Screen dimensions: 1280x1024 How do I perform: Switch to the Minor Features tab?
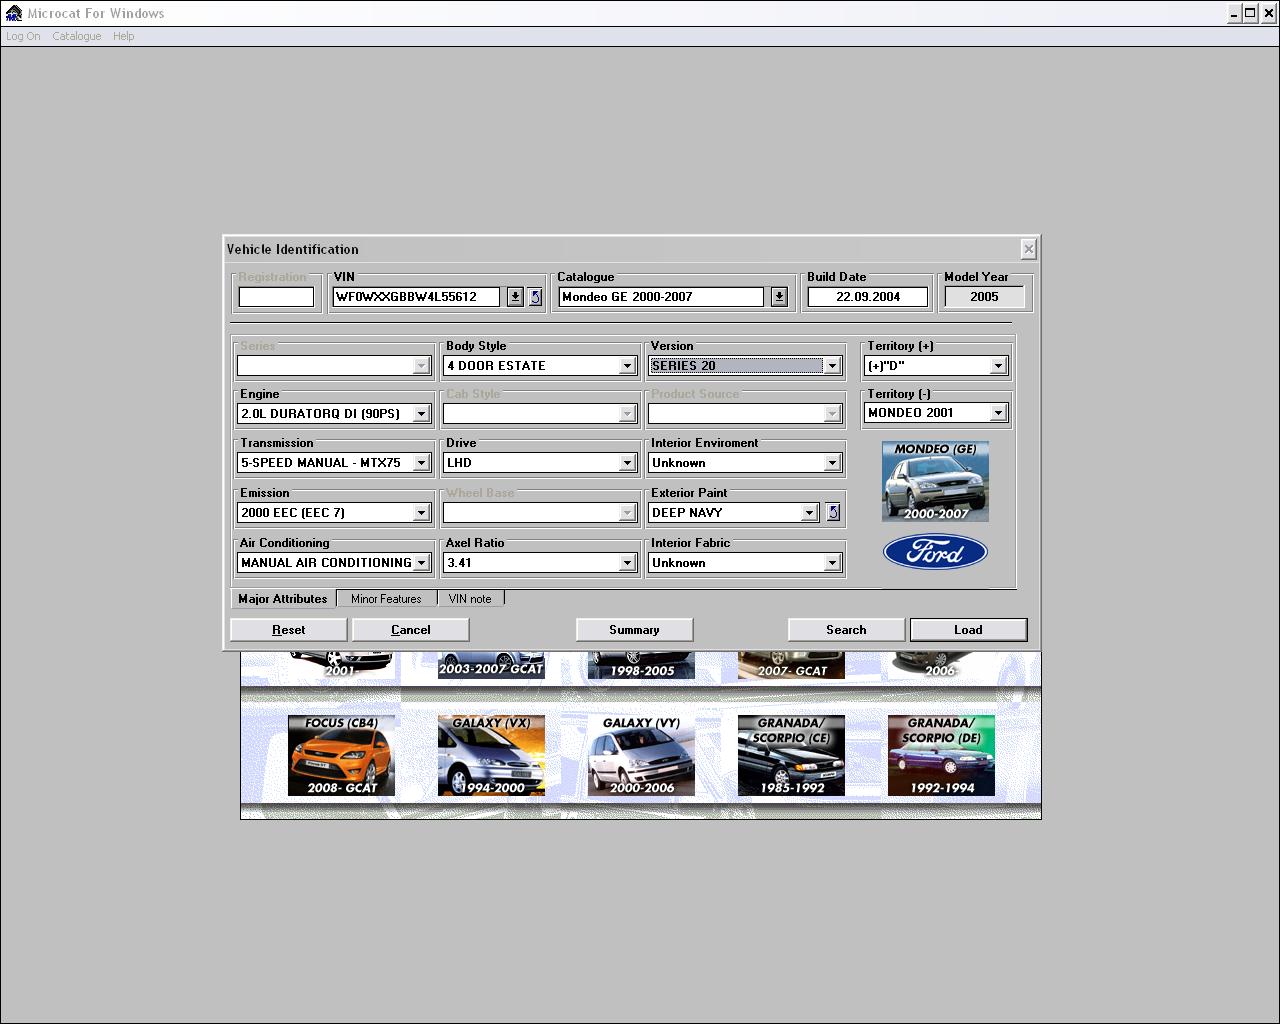click(386, 599)
